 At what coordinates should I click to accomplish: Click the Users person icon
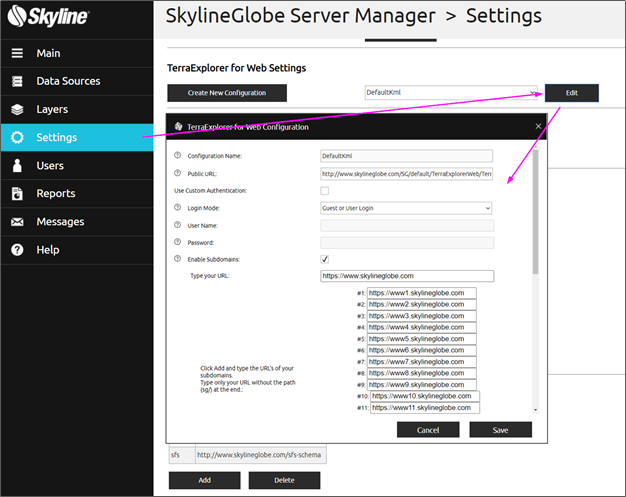pyautogui.click(x=17, y=165)
